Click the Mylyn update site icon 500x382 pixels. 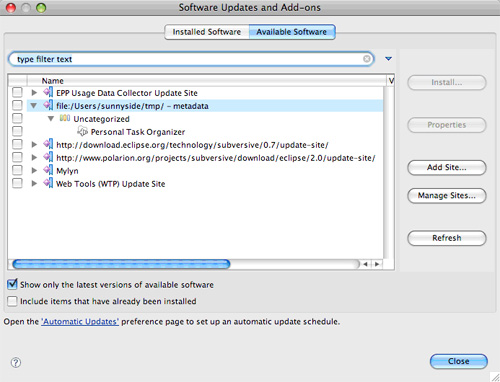coord(48,170)
